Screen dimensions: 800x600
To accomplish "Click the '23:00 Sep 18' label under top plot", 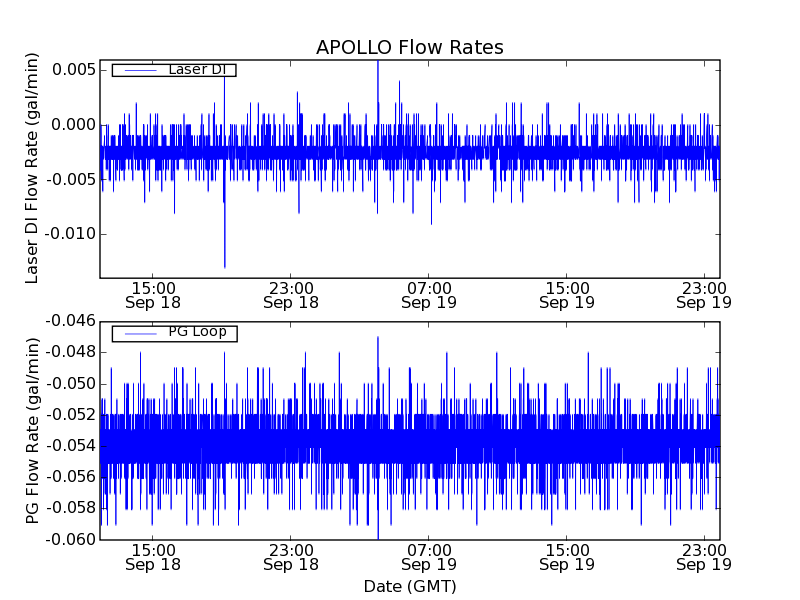I will pos(291,295).
